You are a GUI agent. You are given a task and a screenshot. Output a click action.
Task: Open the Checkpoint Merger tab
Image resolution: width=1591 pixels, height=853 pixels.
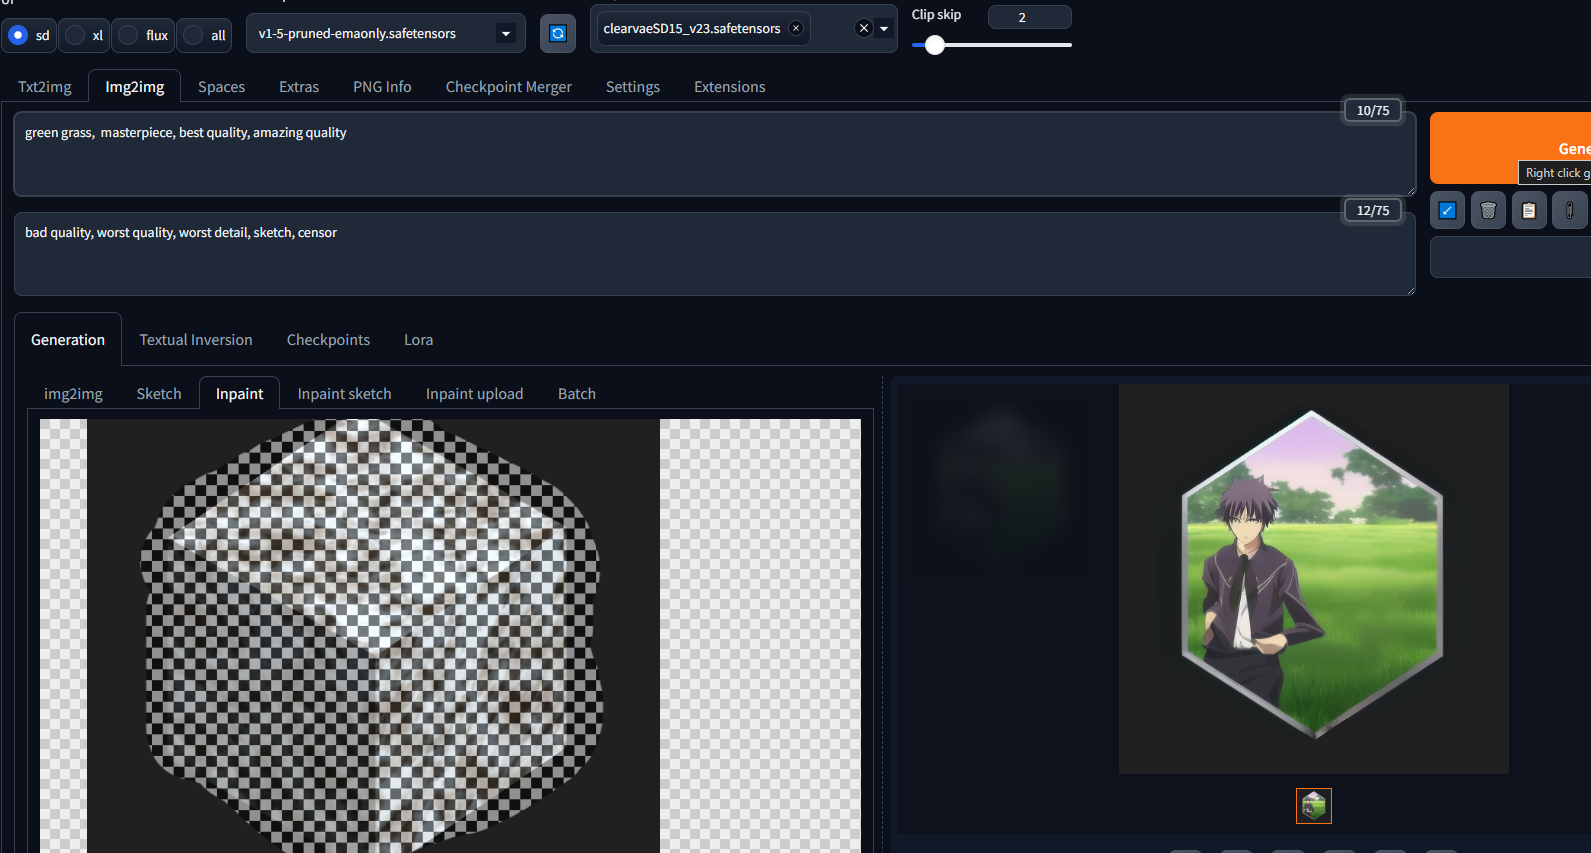click(508, 87)
